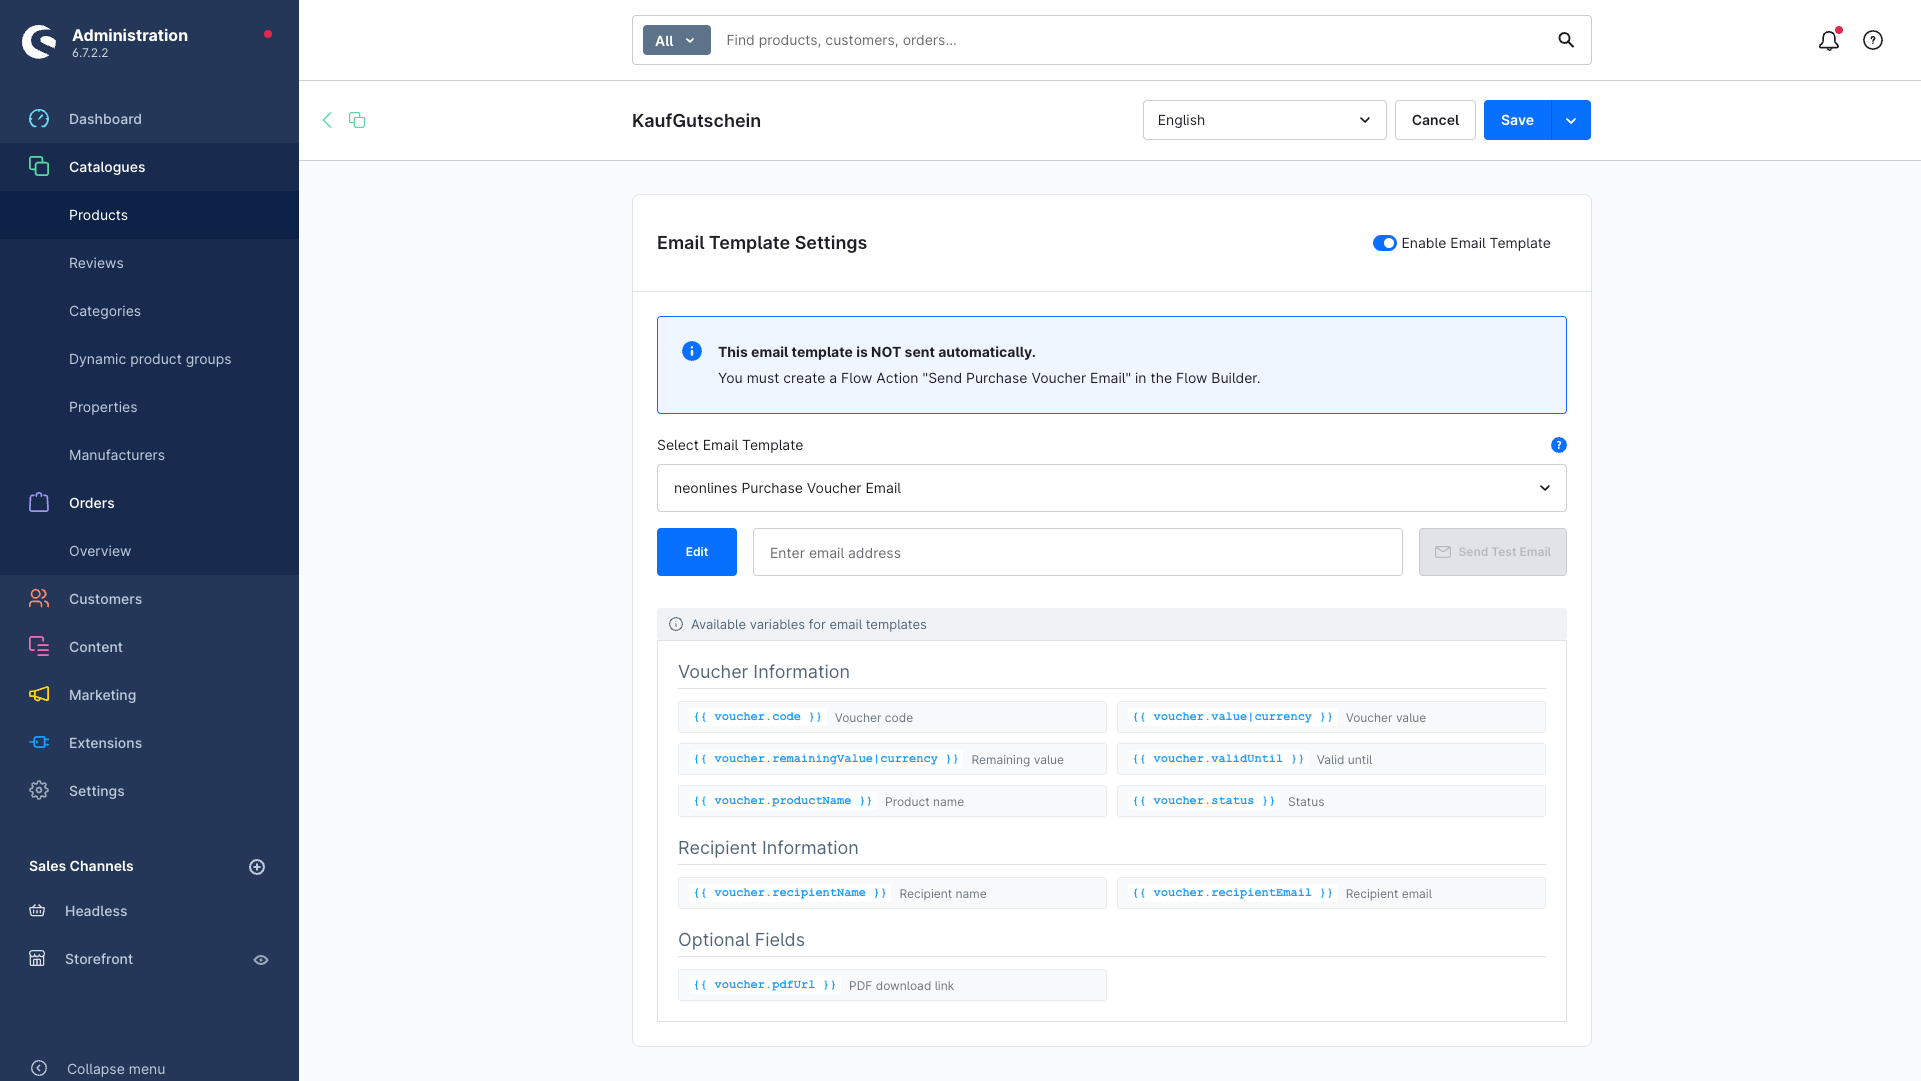Screen dimensions: 1921x1081
Task: Click the Select Email Template help tooltip icon
Action: click(1558, 445)
